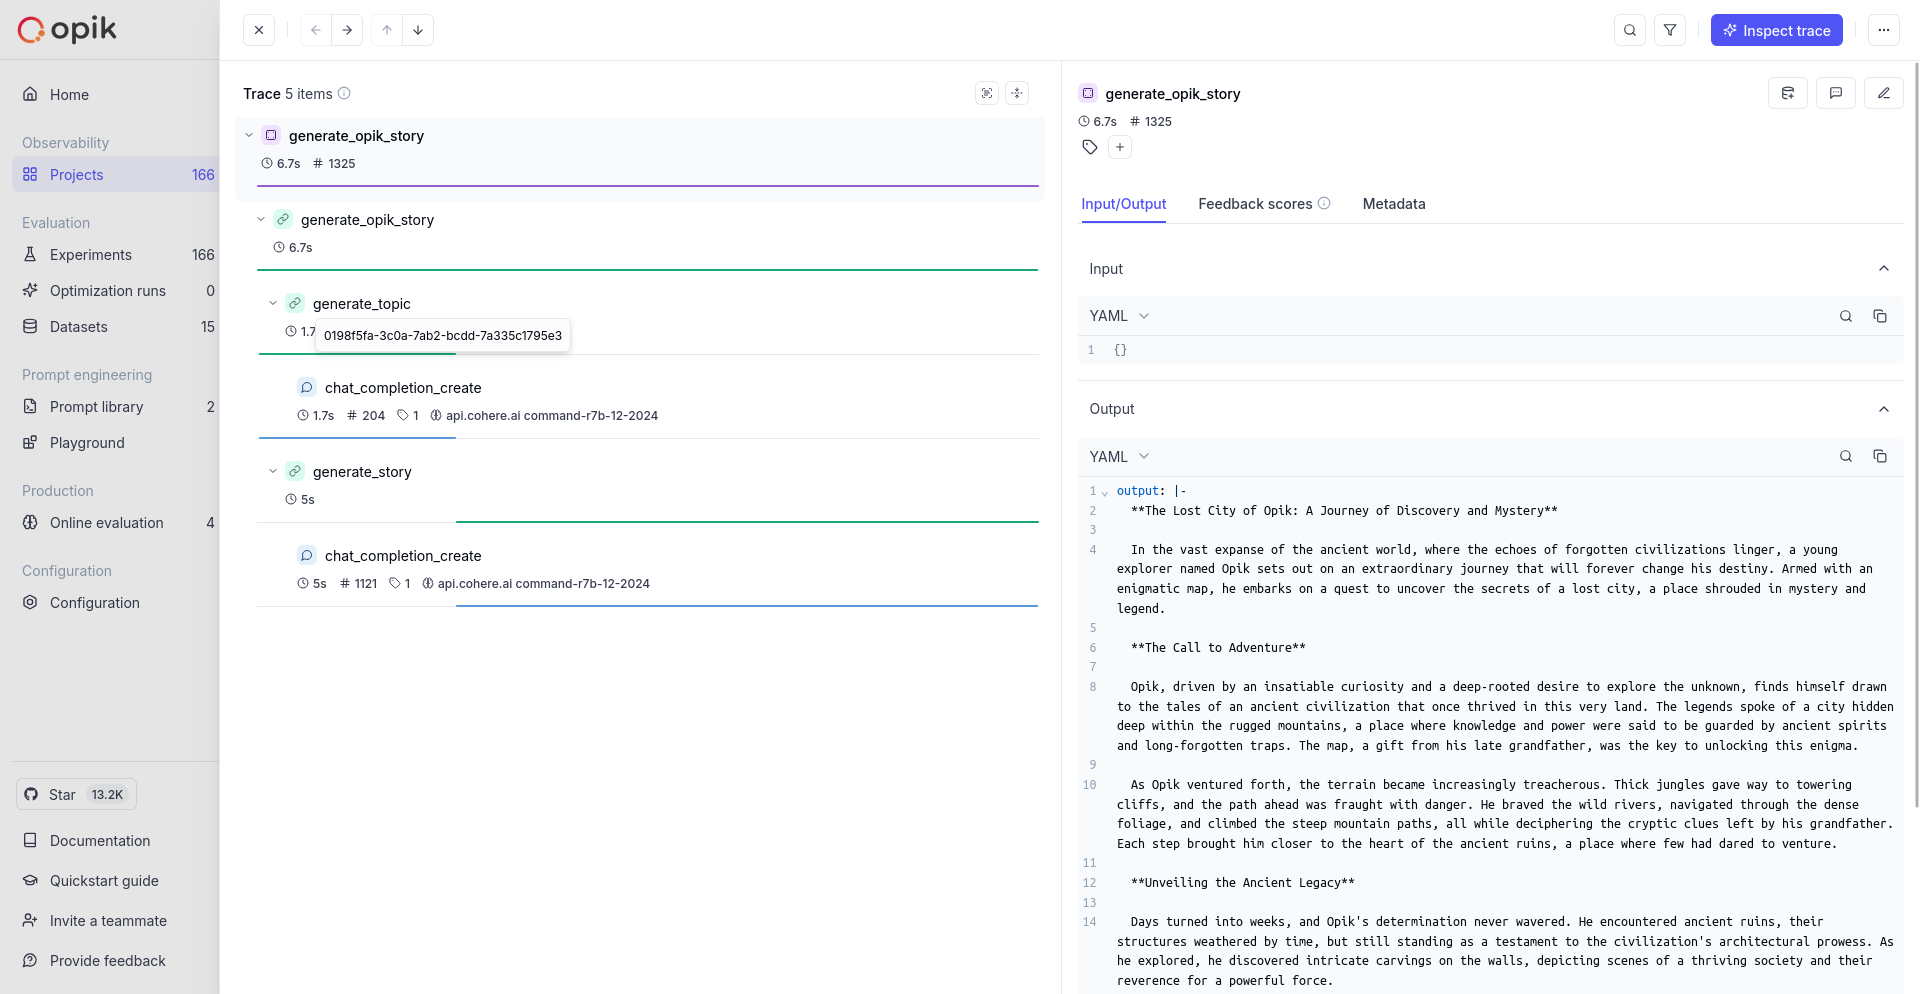Search within the Input YAML block

coord(1845,316)
